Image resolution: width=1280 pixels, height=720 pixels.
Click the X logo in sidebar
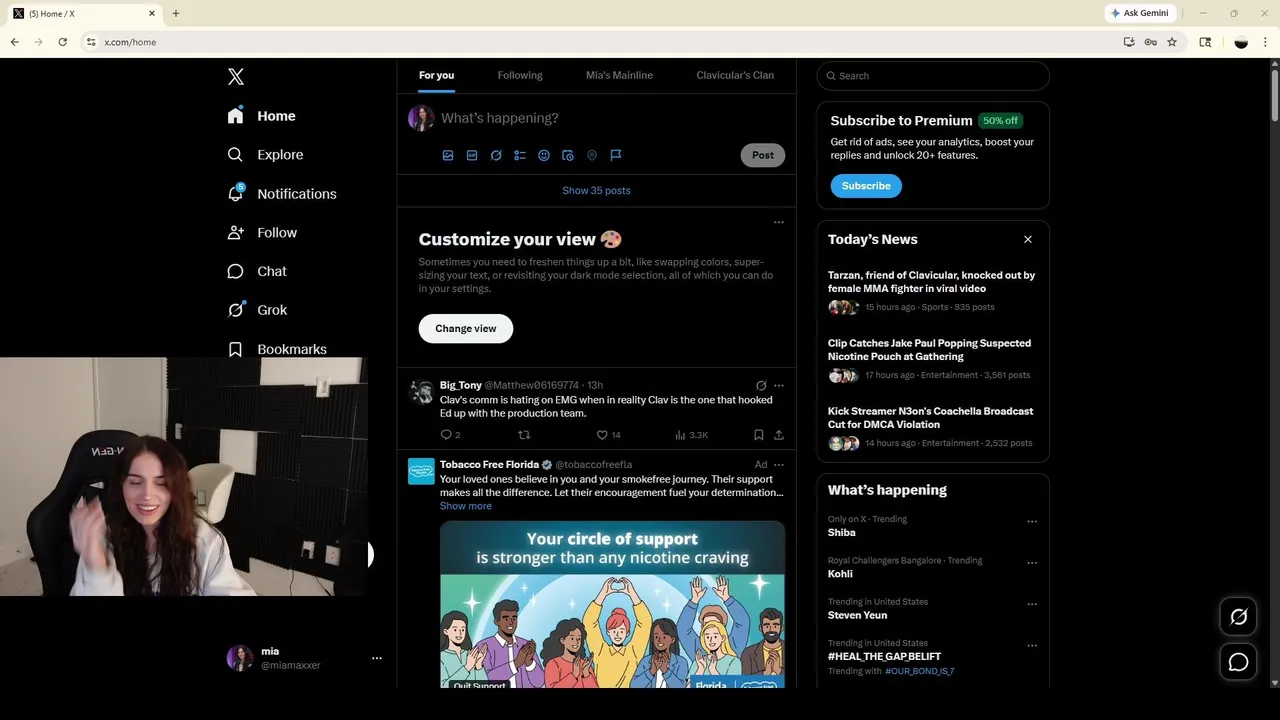pyautogui.click(x=235, y=76)
